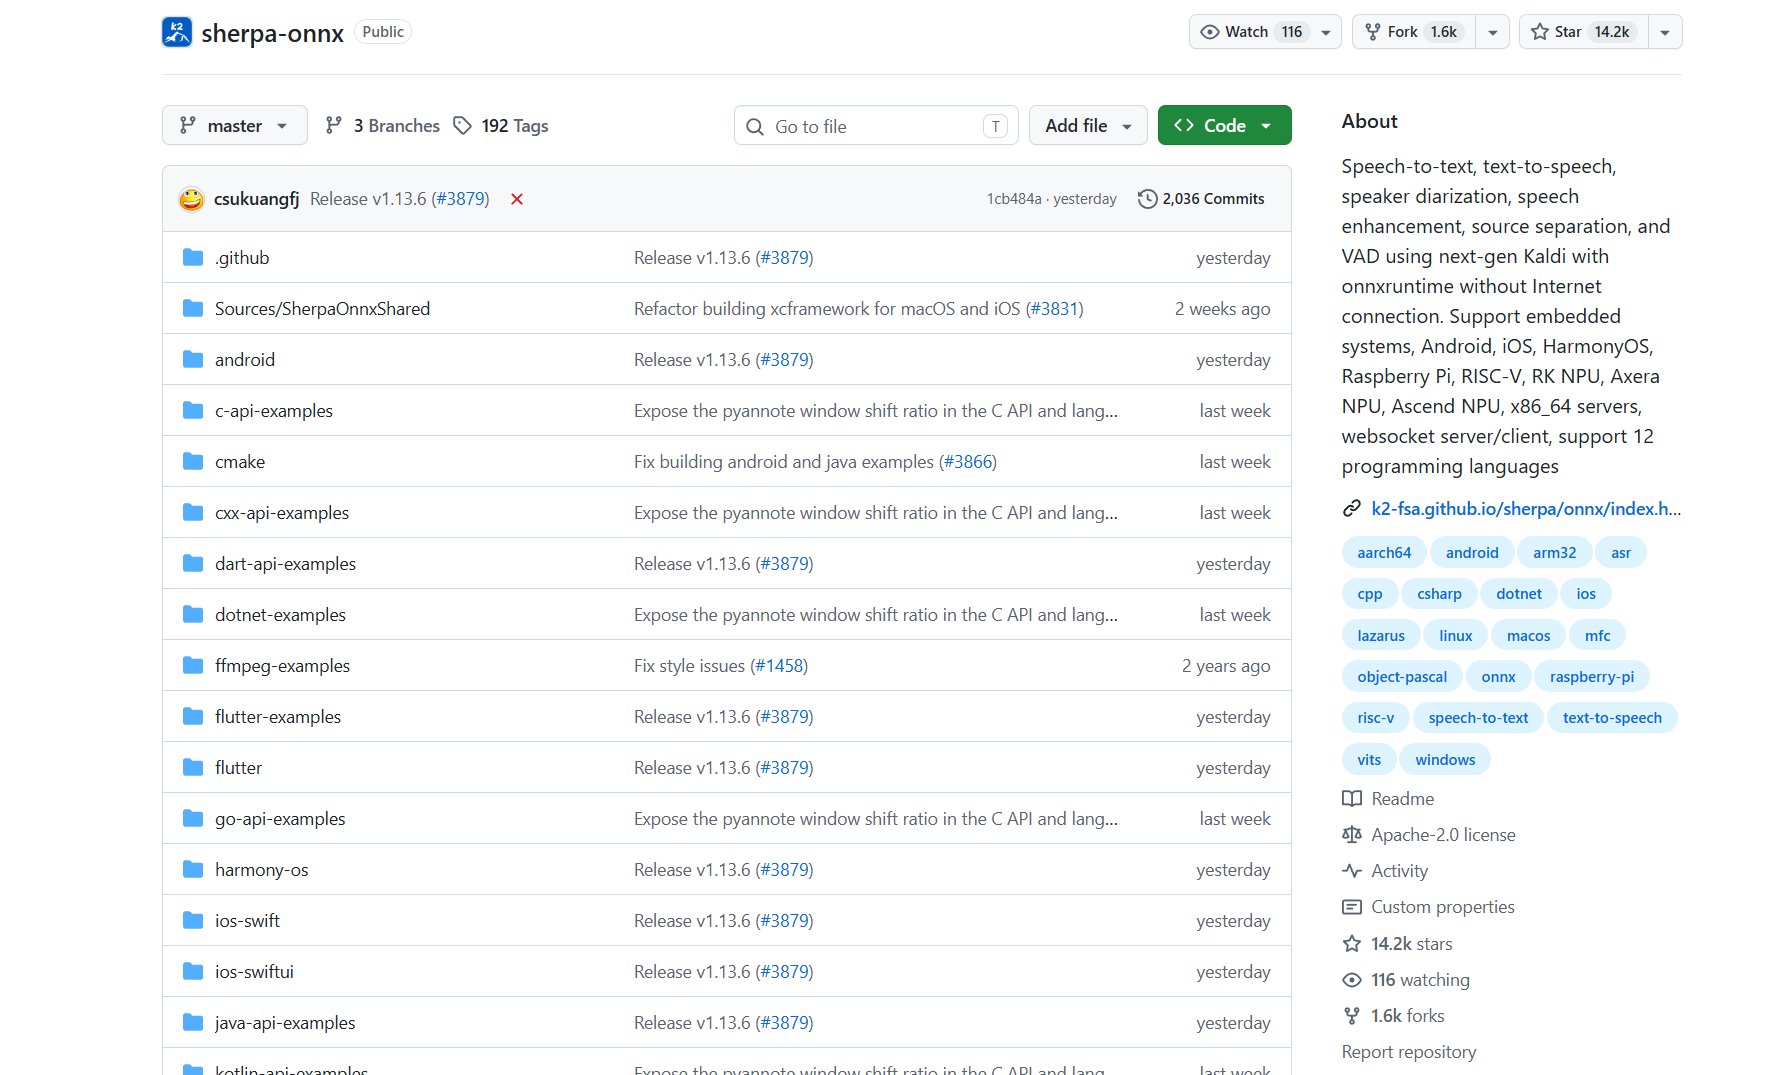
Task: Click the ios-swift folder icon
Action: (193, 921)
